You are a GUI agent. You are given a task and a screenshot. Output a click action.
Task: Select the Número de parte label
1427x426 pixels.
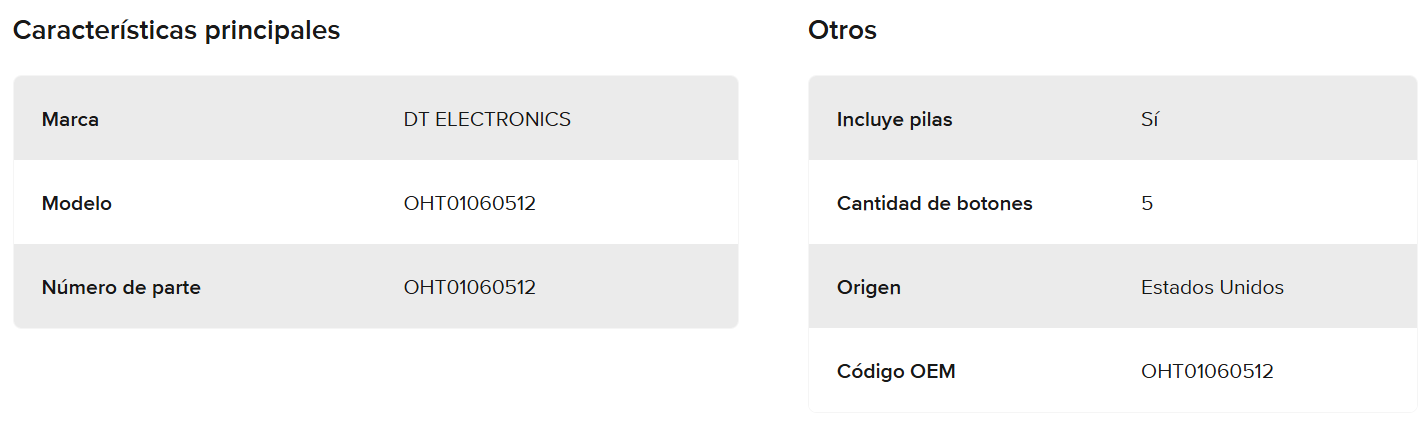[x=121, y=288]
